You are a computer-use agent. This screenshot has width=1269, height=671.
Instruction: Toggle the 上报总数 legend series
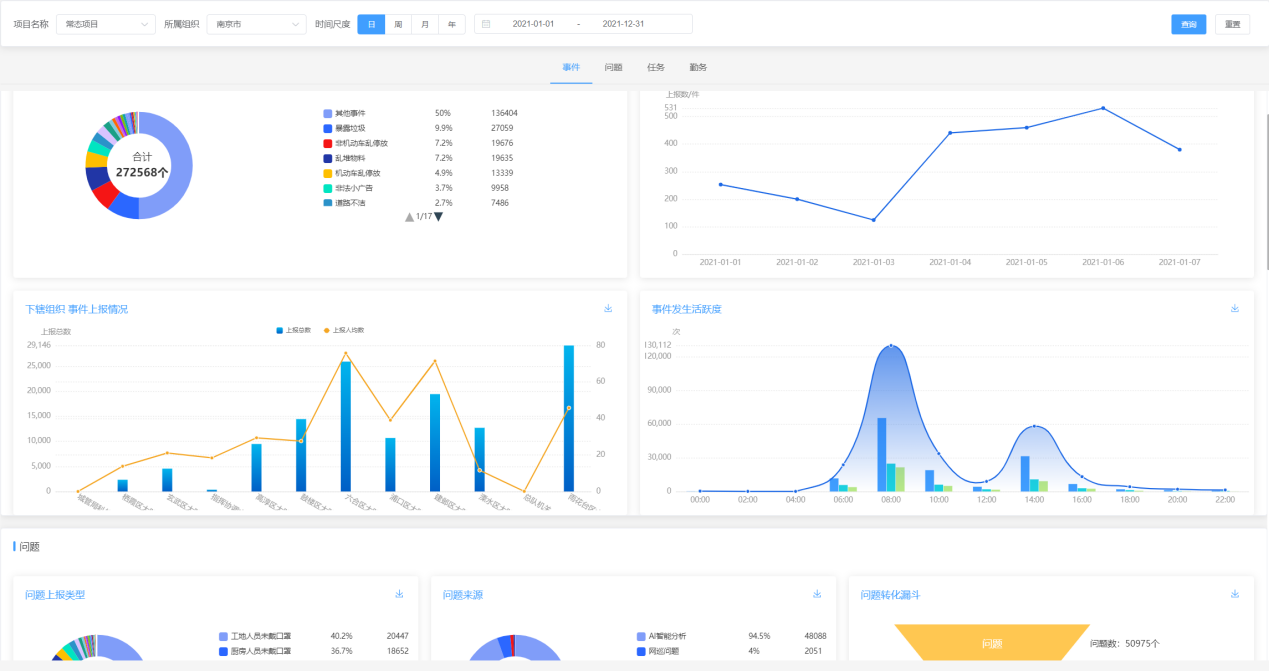tap(294, 329)
